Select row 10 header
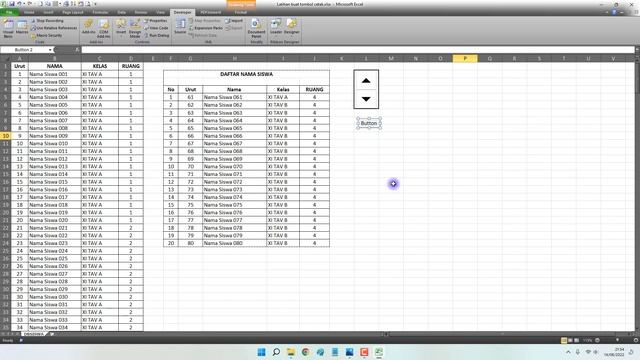Viewport: 640px width, 360px height. coord(6,136)
